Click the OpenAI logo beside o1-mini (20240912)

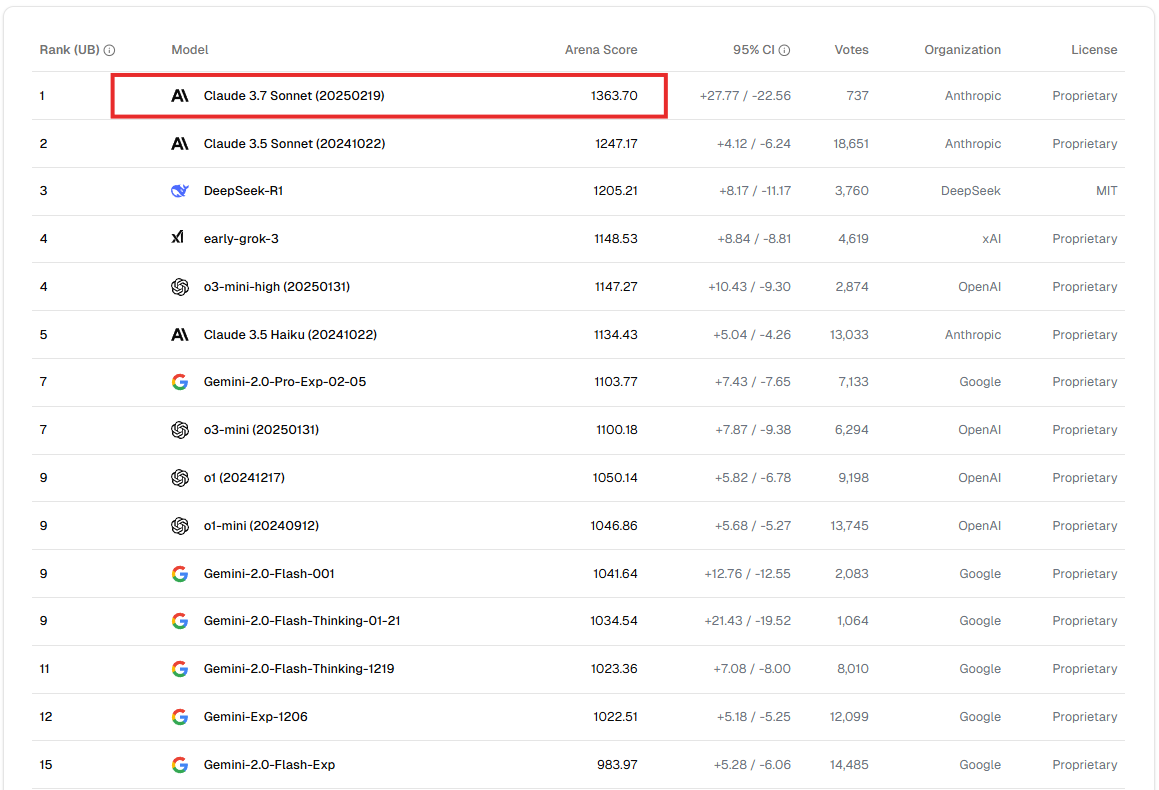180,525
